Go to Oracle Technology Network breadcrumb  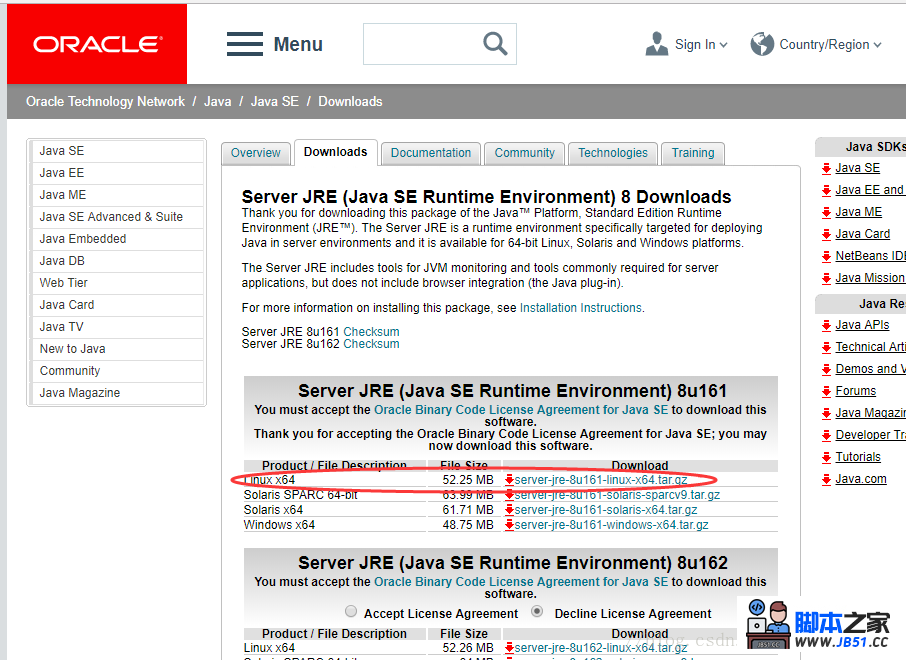(x=105, y=102)
